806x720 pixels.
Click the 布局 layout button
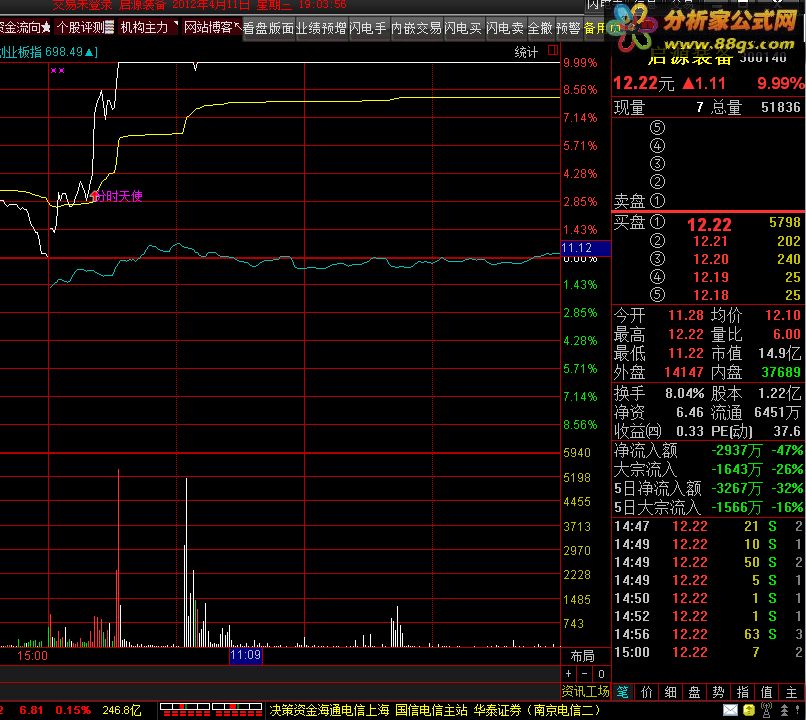pyautogui.click(x=582, y=656)
